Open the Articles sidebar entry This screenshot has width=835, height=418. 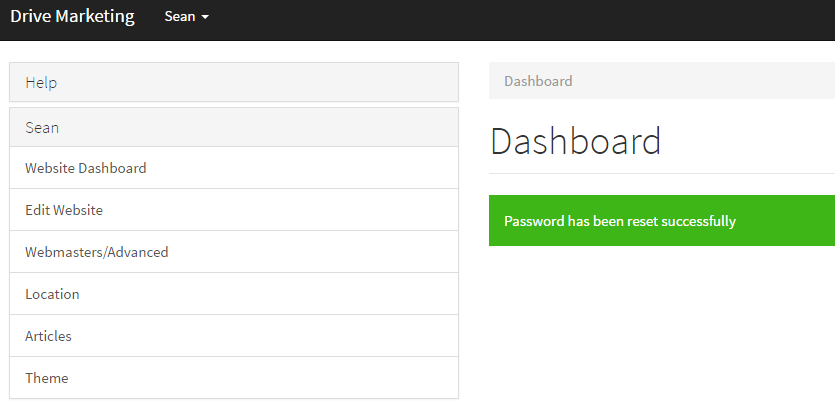[x=234, y=336]
